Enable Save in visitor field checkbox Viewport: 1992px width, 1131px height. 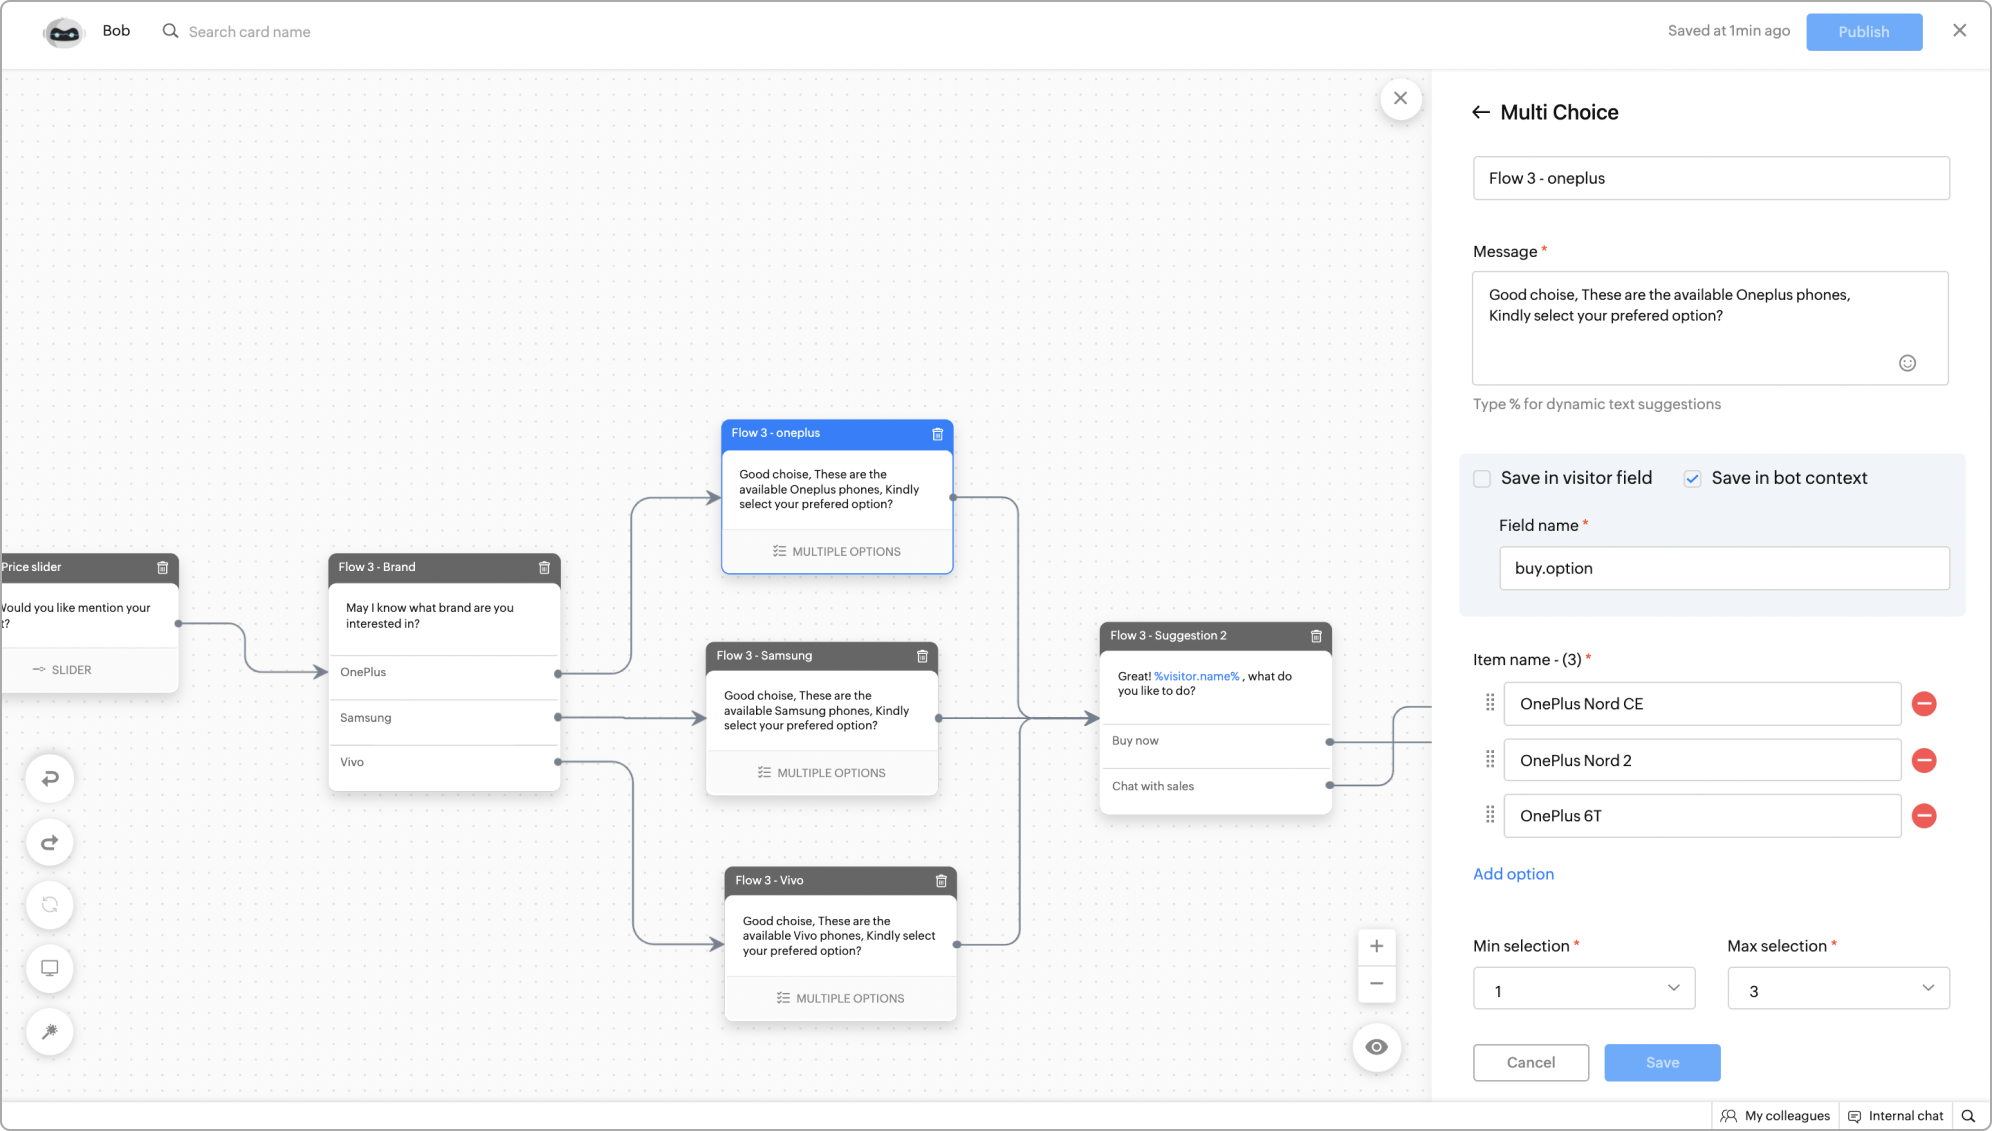(1482, 479)
